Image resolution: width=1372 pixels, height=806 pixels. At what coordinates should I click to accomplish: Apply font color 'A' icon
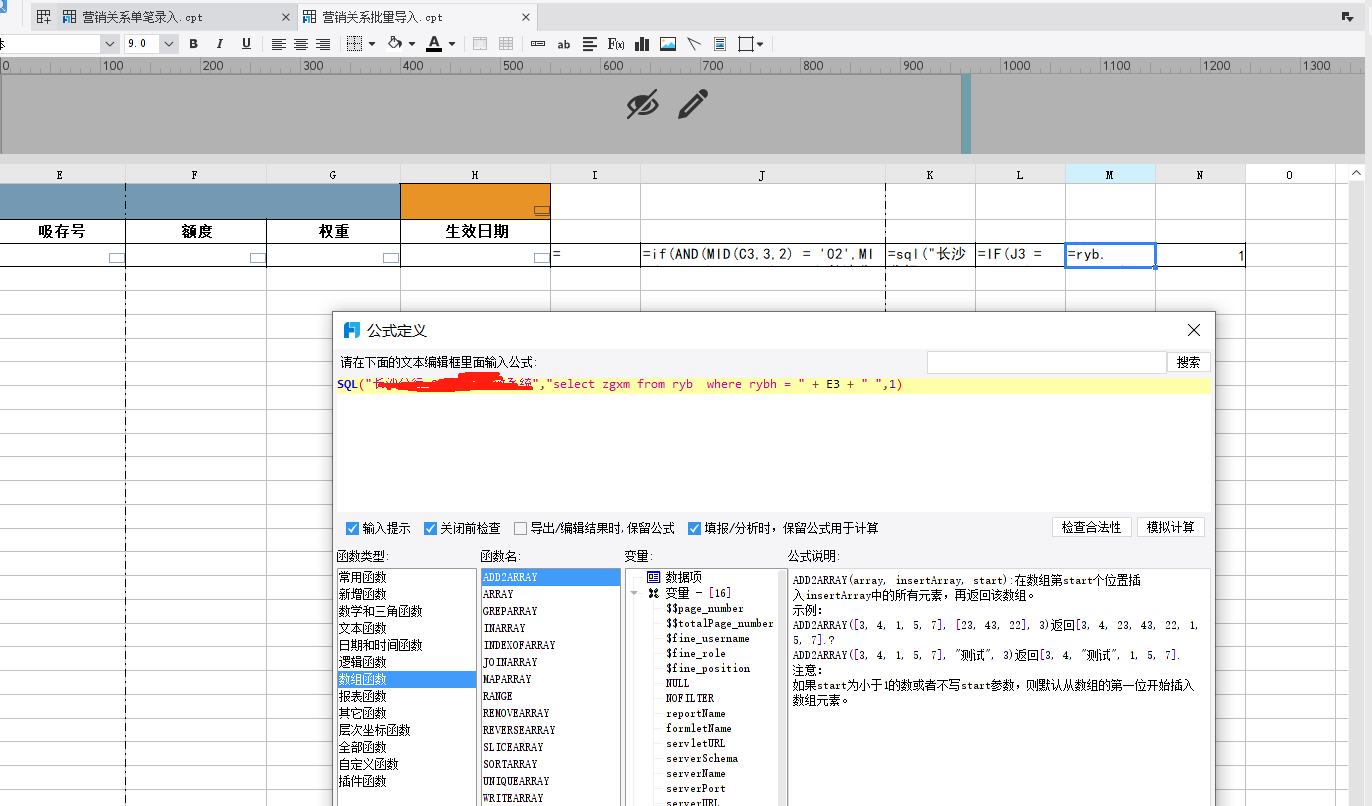pyautogui.click(x=434, y=44)
